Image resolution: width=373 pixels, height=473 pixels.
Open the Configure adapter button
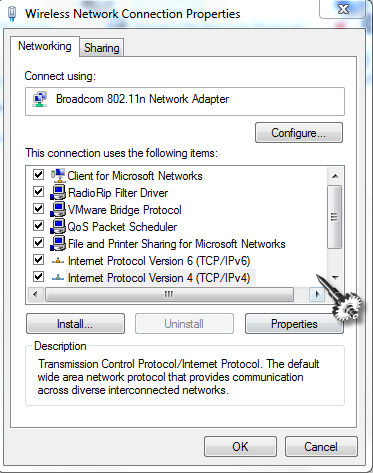point(299,133)
